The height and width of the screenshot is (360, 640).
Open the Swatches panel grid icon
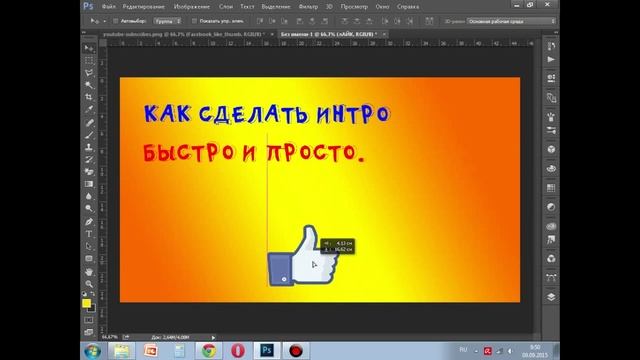pyautogui.click(x=551, y=188)
